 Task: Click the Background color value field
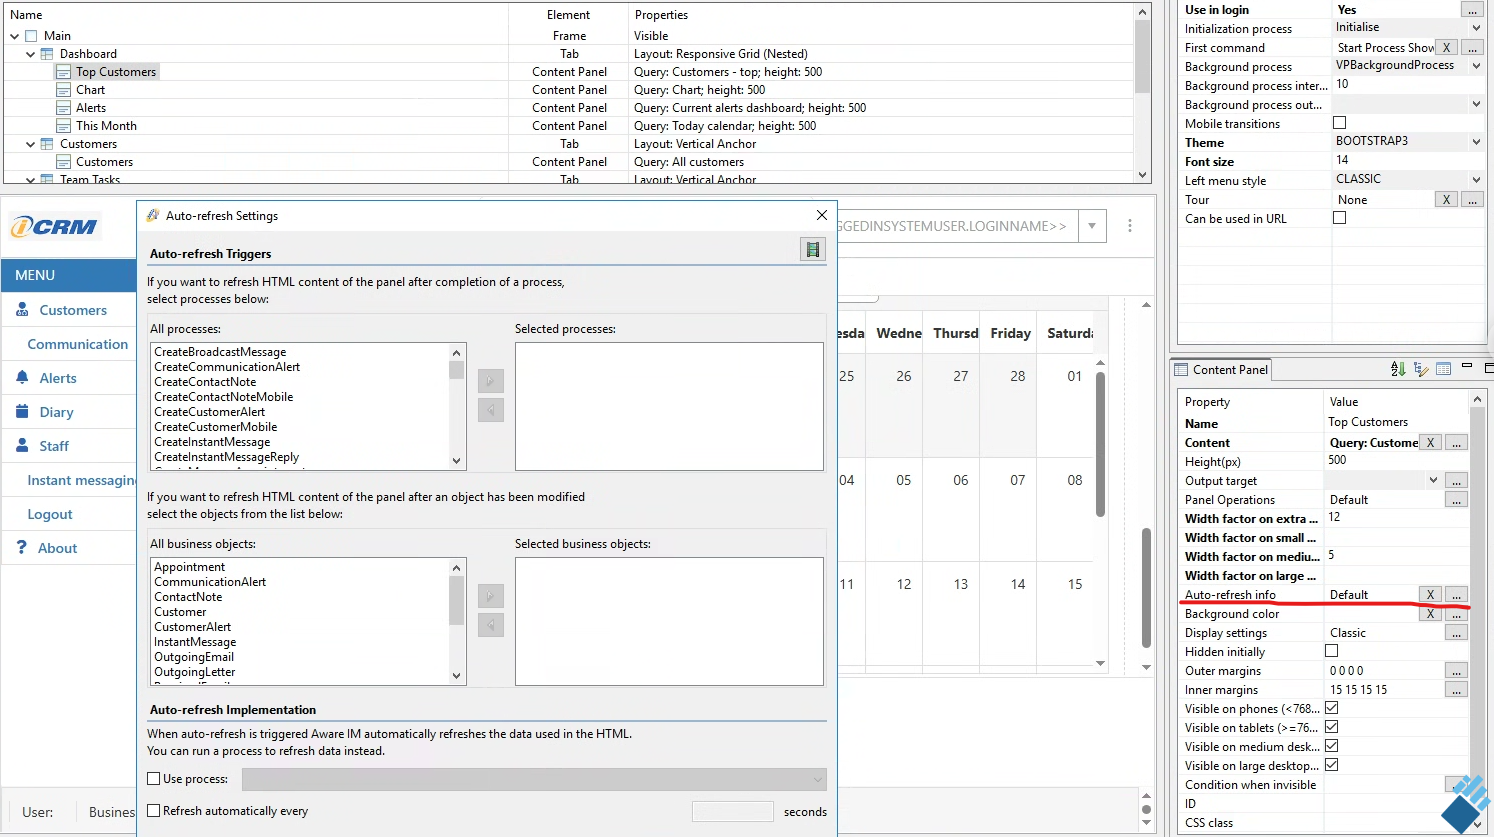click(1371, 614)
